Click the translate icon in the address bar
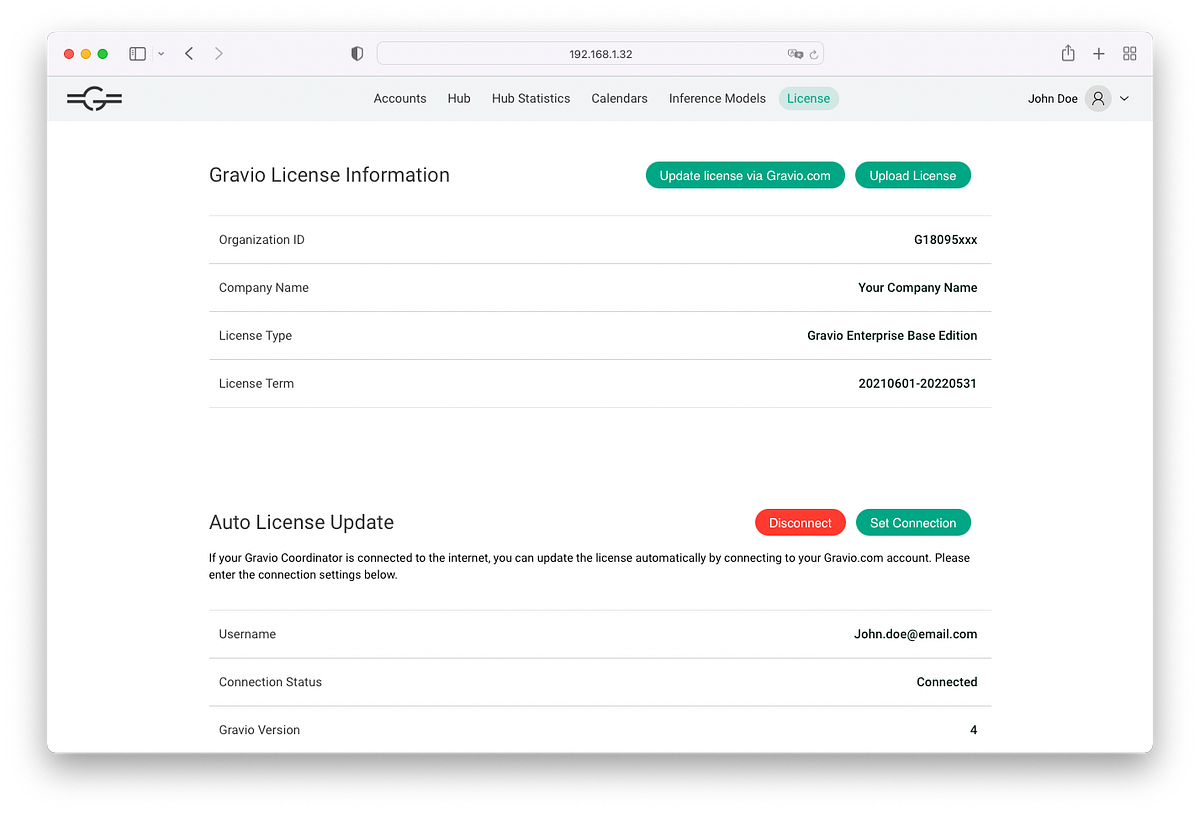 795,53
